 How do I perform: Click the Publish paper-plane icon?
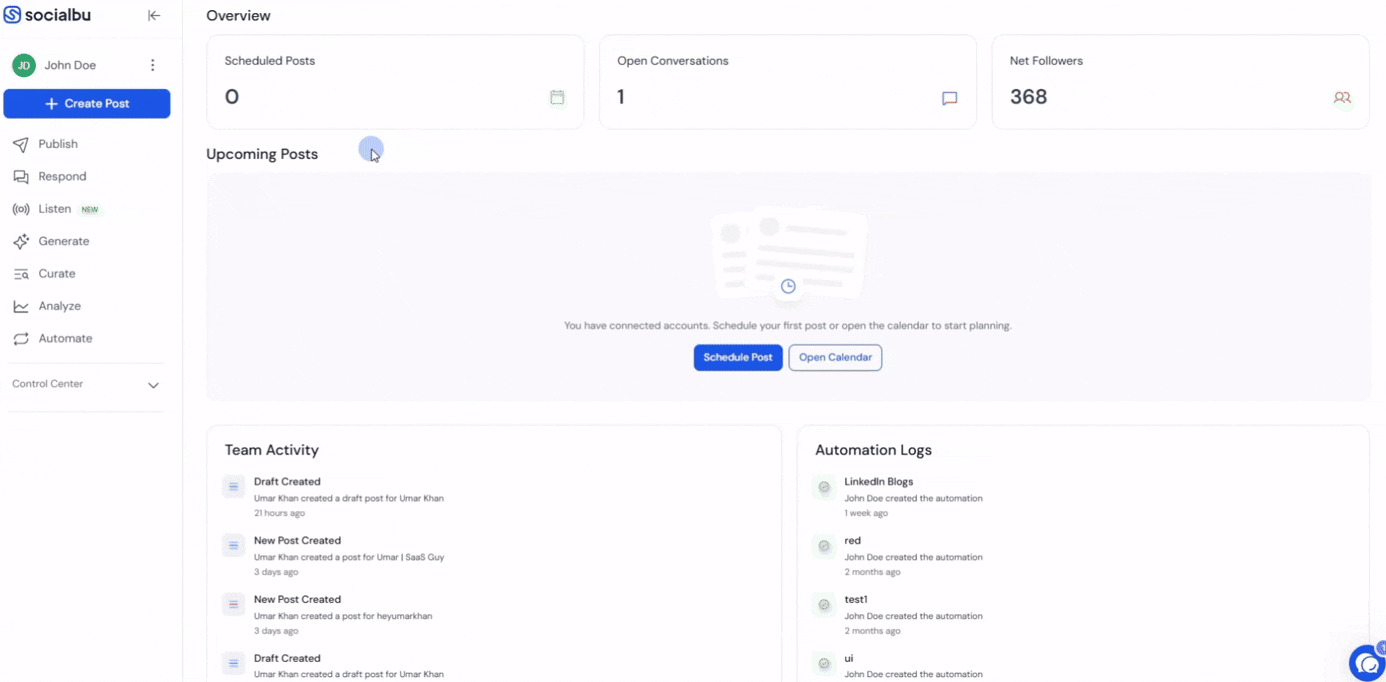[x=21, y=144]
